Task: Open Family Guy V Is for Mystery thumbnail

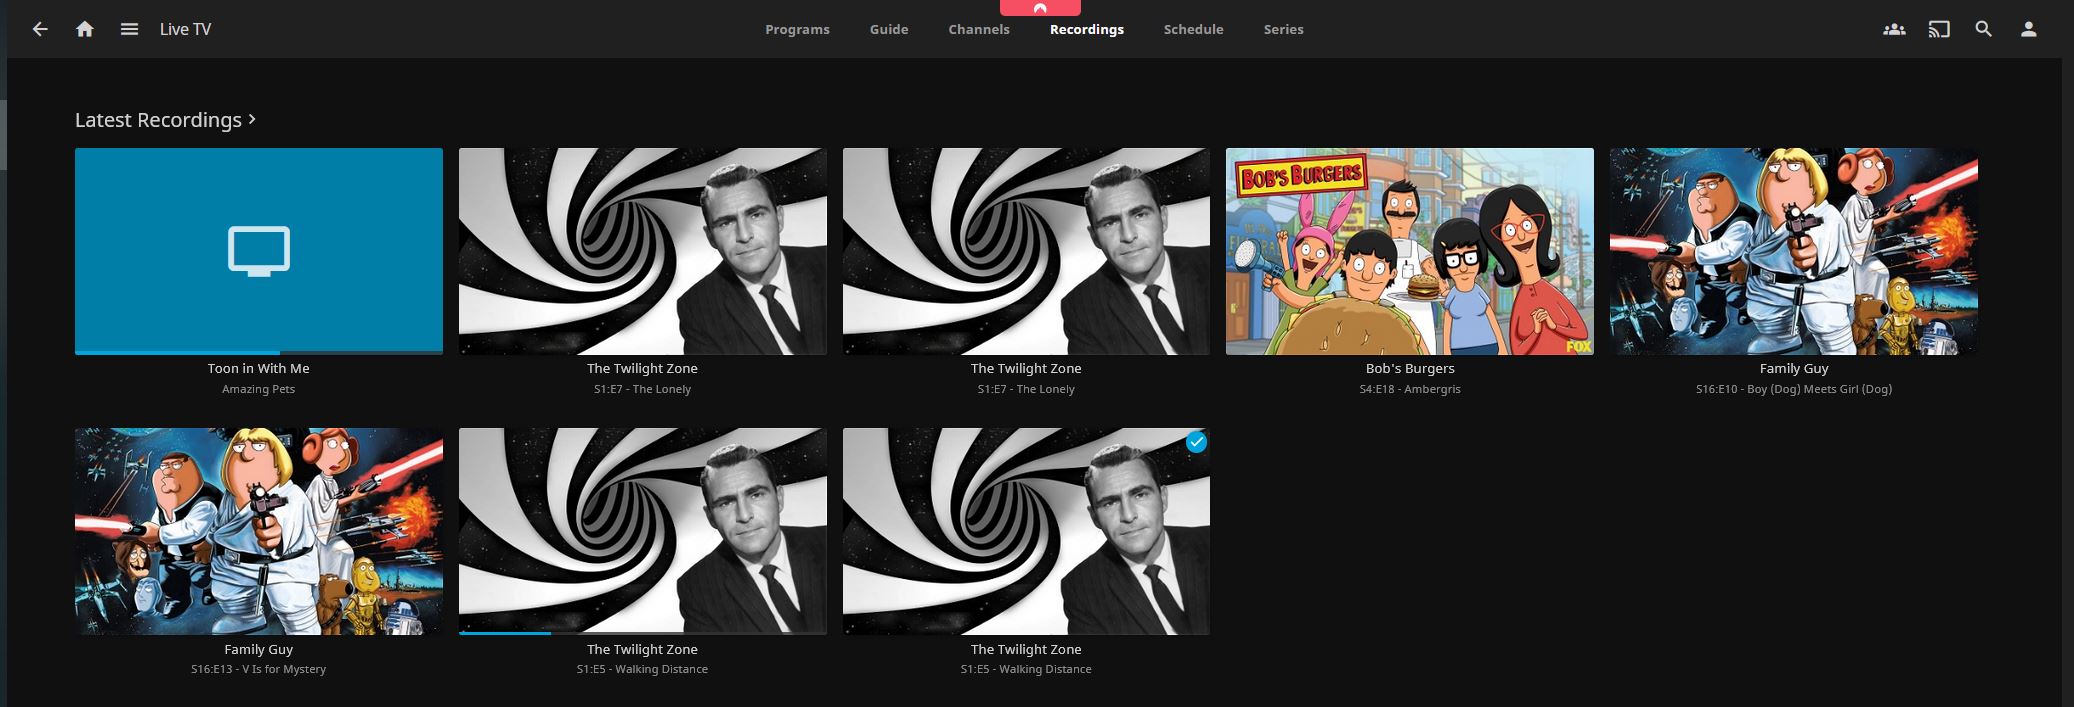Action: (x=258, y=531)
